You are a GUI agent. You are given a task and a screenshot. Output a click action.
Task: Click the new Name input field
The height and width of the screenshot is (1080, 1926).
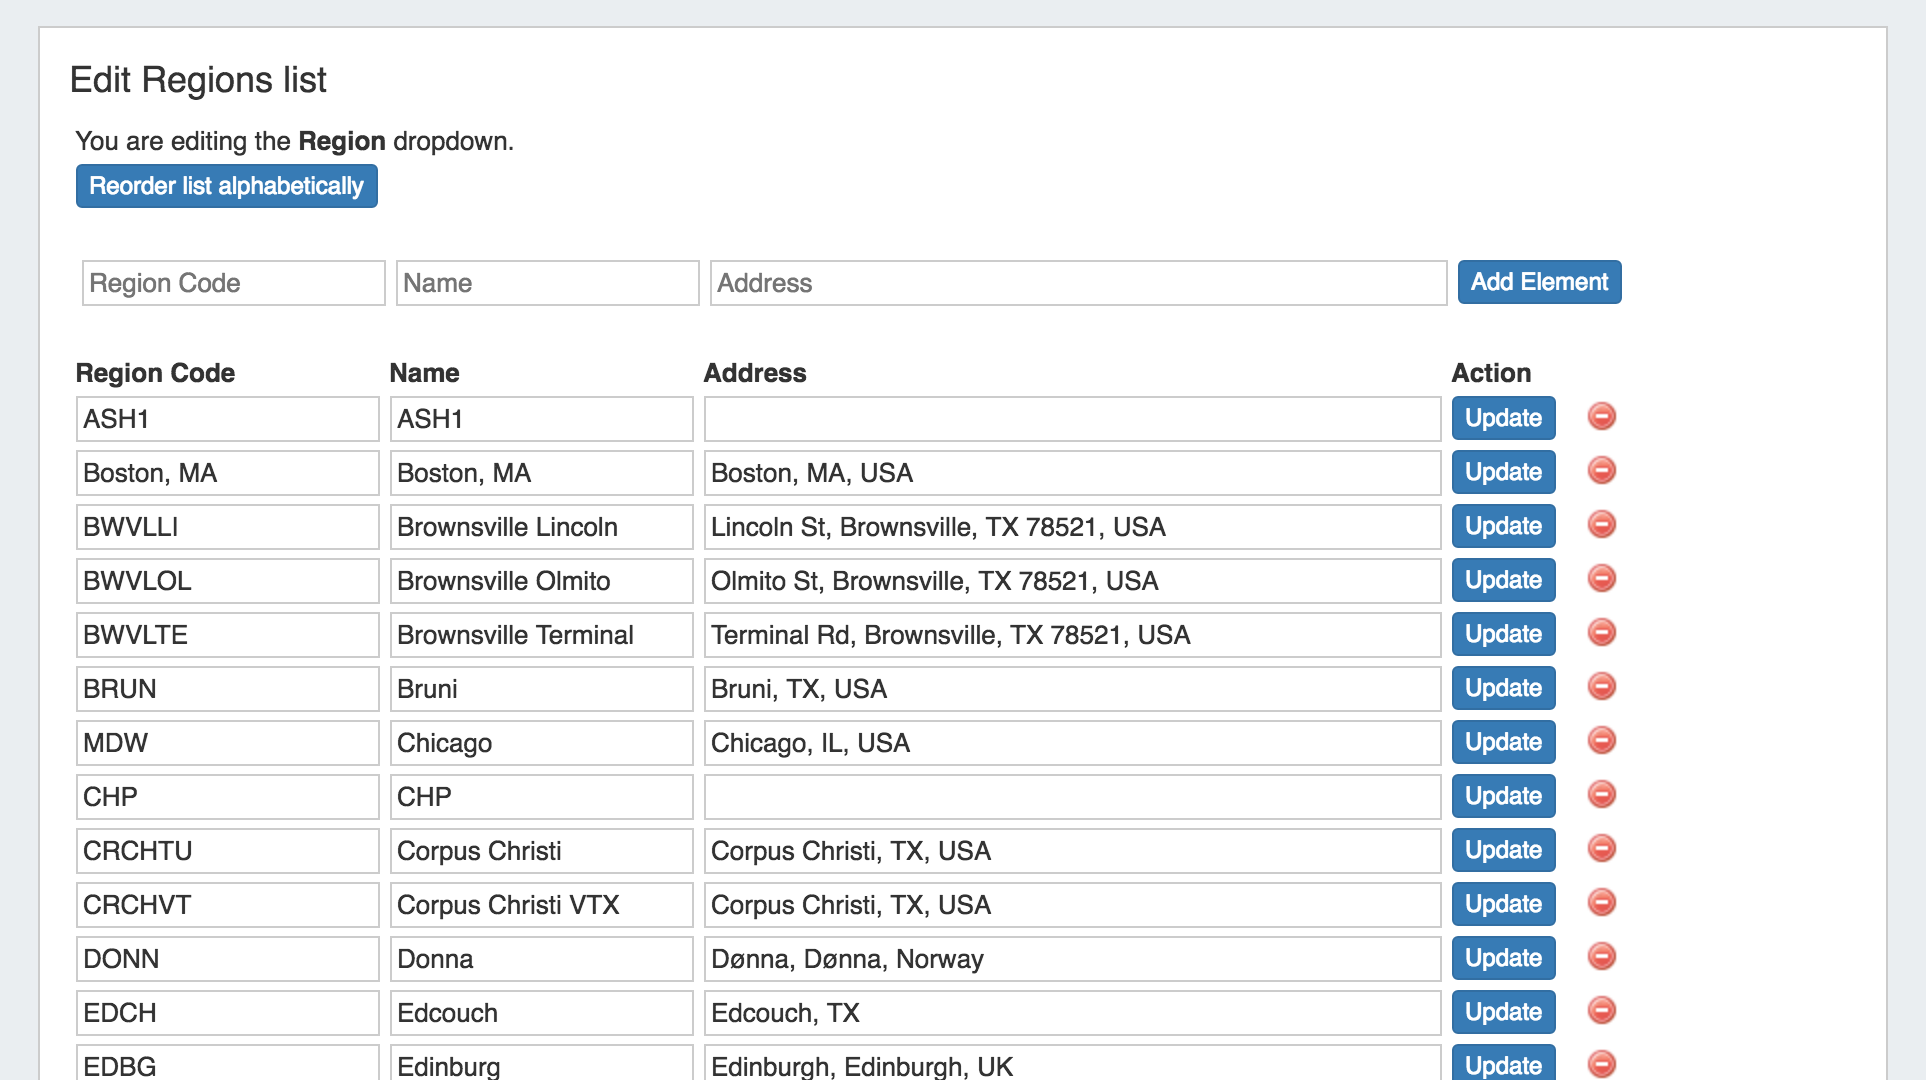click(547, 283)
